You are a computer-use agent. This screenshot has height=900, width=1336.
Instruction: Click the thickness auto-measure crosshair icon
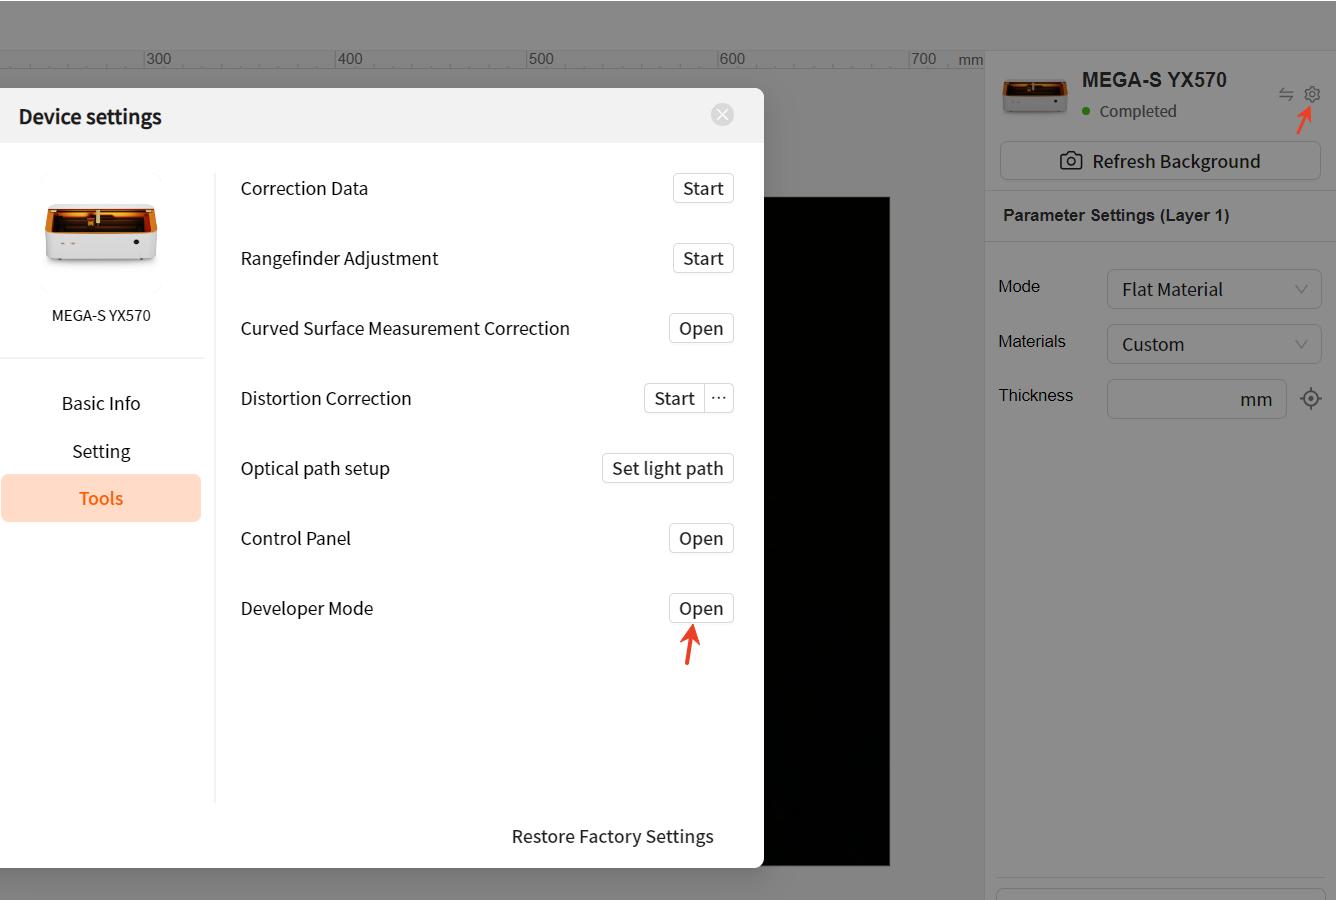pos(1310,399)
